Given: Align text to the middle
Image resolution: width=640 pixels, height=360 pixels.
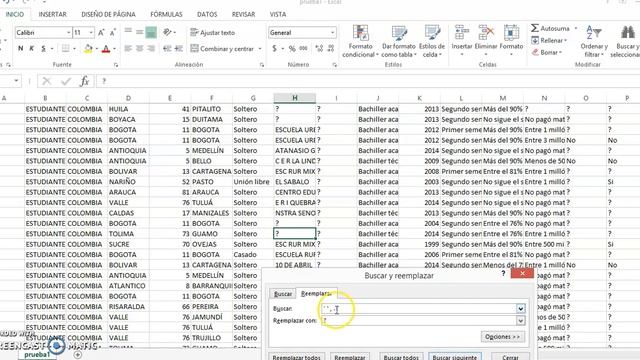Looking at the screenshot, I should click(140, 32).
